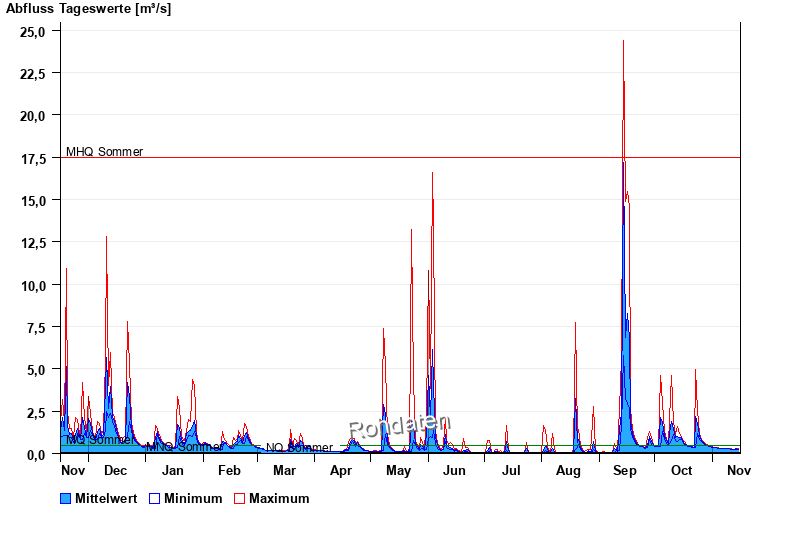The image size is (800, 550).
Task: Click the MHQ Sommer reference line label
Action: [104, 152]
